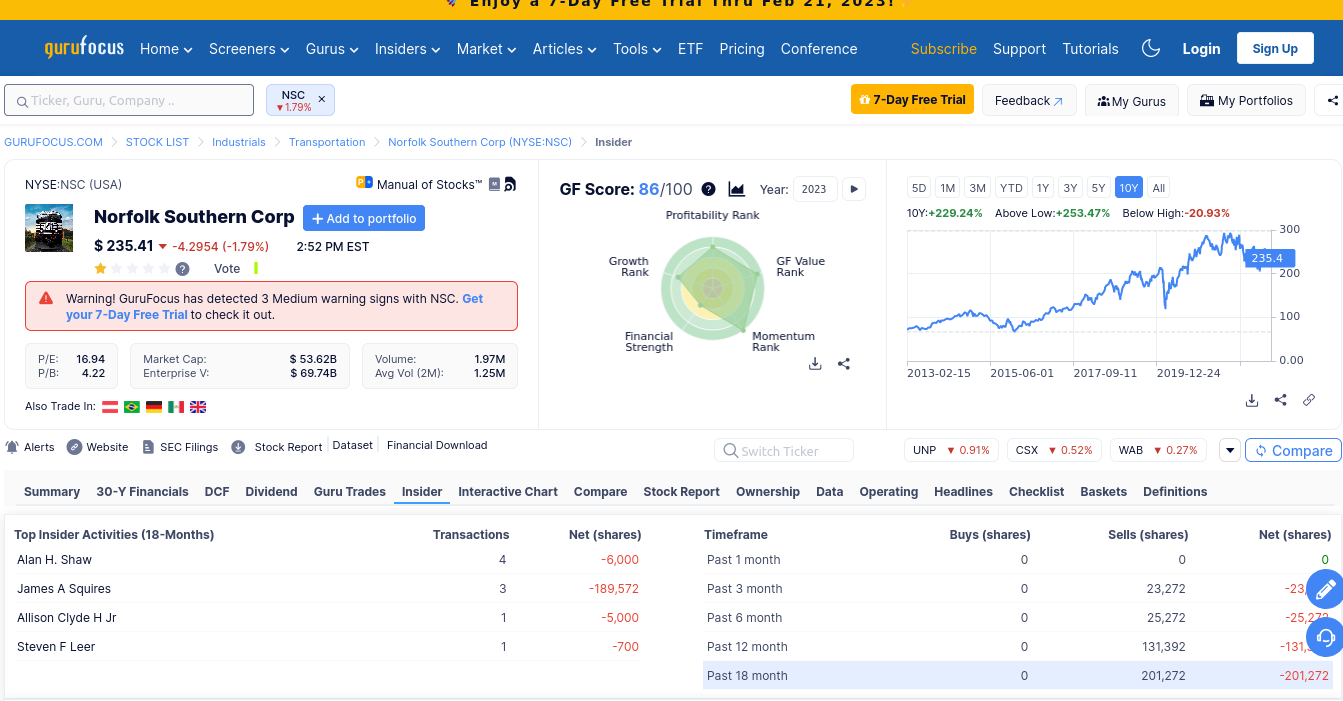
Task: Expand the Market navigation menu
Action: pyautogui.click(x=487, y=49)
